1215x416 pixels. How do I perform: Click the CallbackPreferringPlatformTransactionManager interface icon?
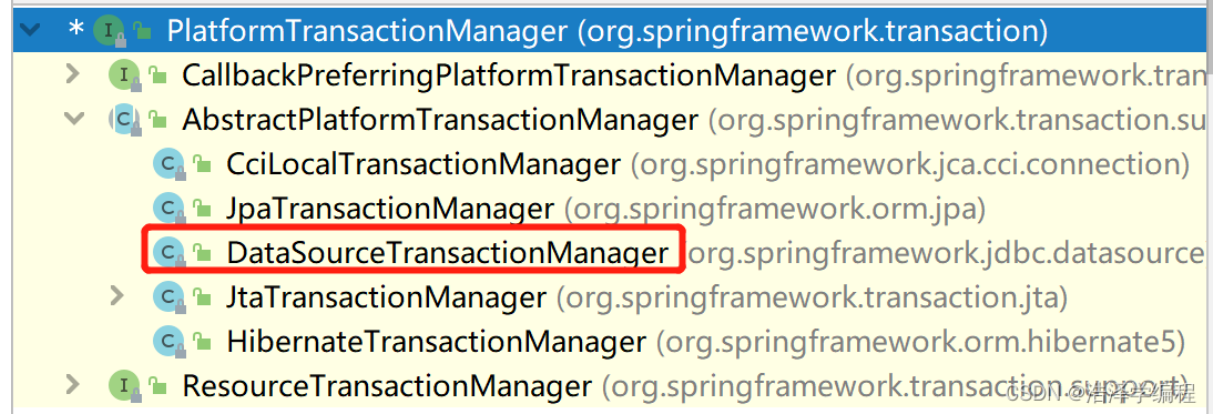point(121,75)
